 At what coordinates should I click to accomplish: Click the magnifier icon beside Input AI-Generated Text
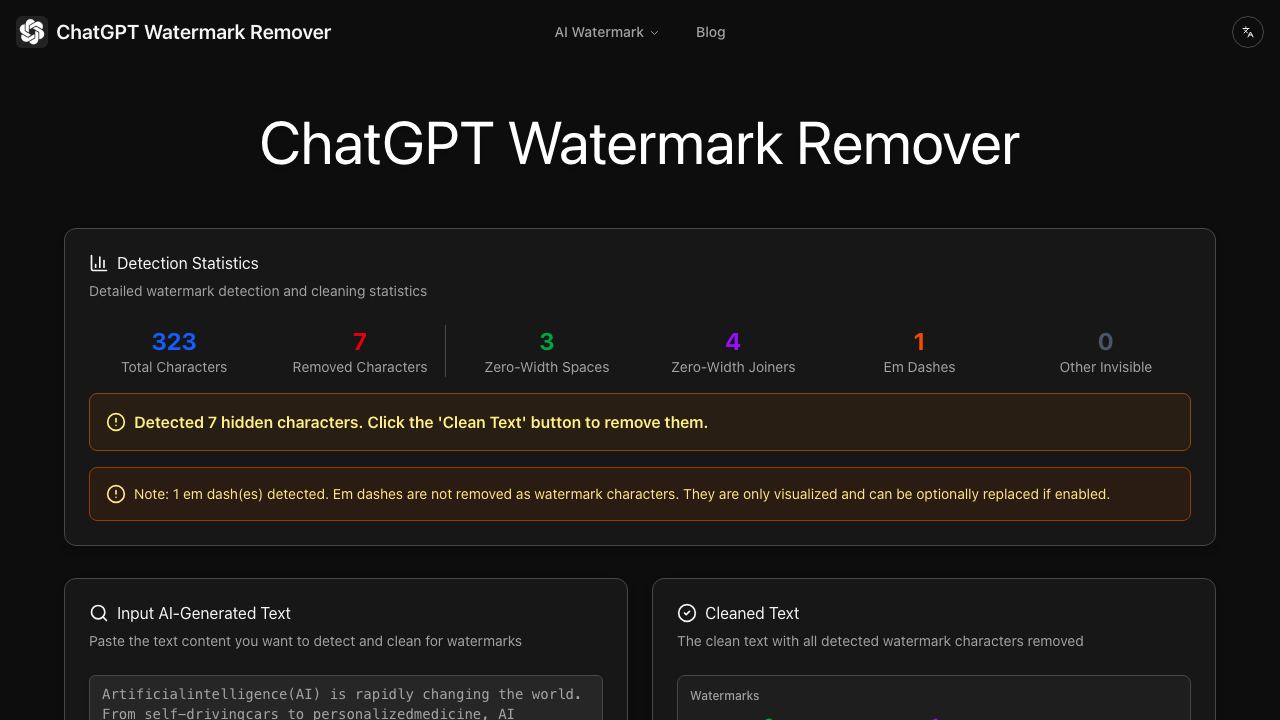click(x=98, y=613)
